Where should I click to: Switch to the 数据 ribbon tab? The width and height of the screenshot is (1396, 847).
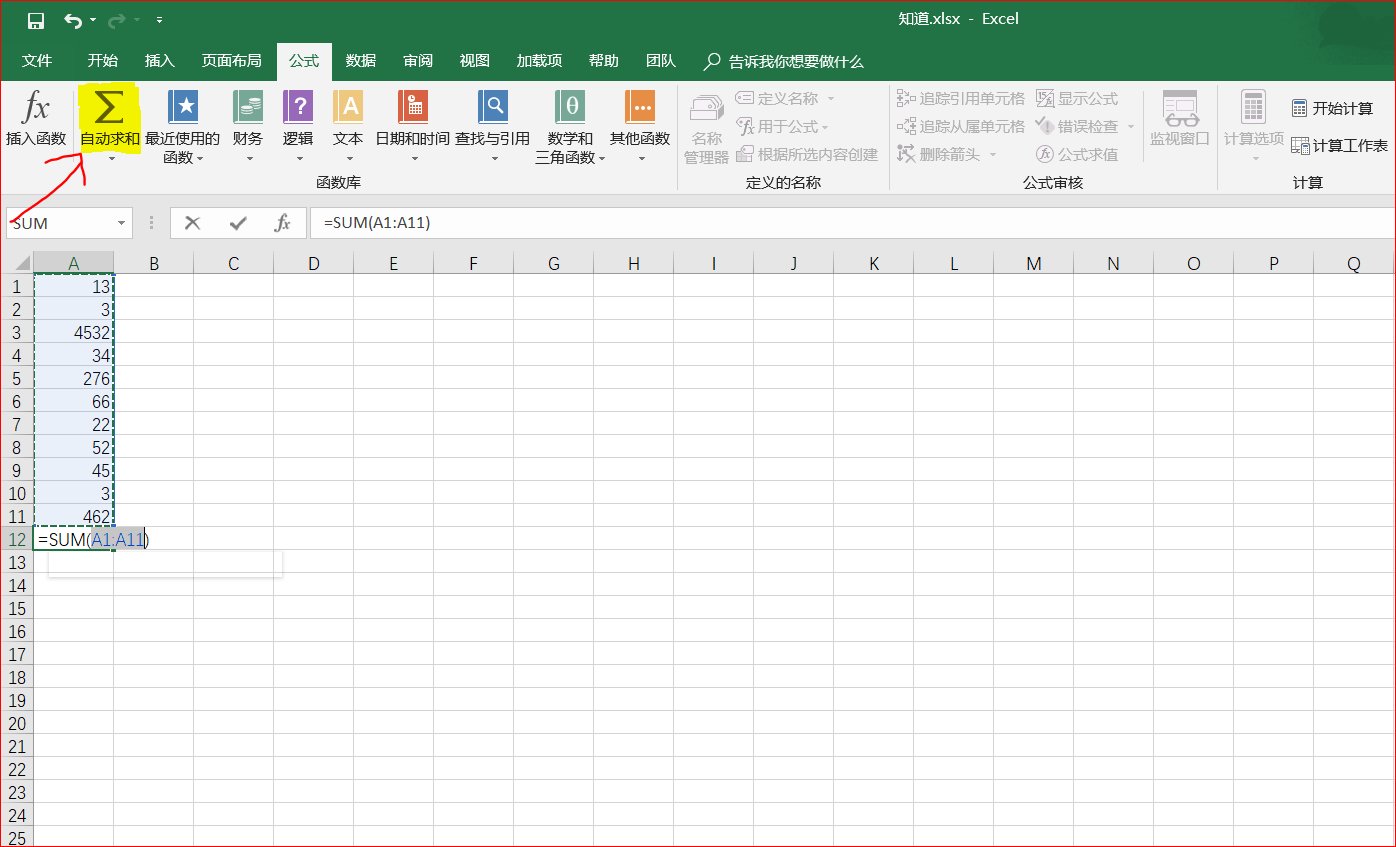[359, 60]
